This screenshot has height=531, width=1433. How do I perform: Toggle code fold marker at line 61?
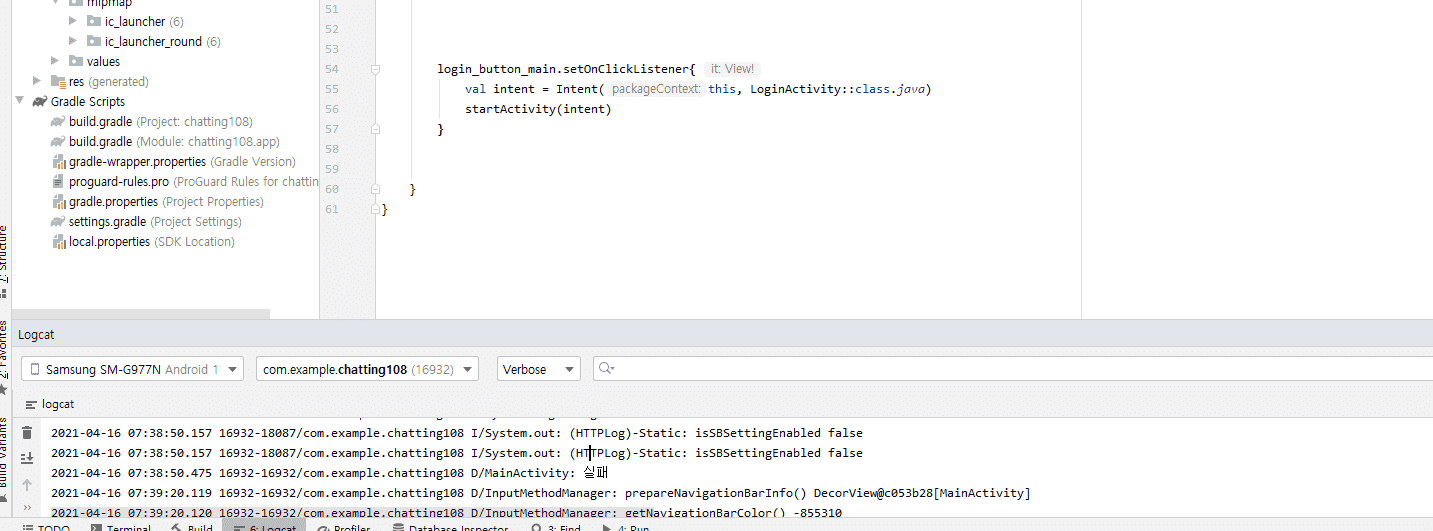coord(375,209)
